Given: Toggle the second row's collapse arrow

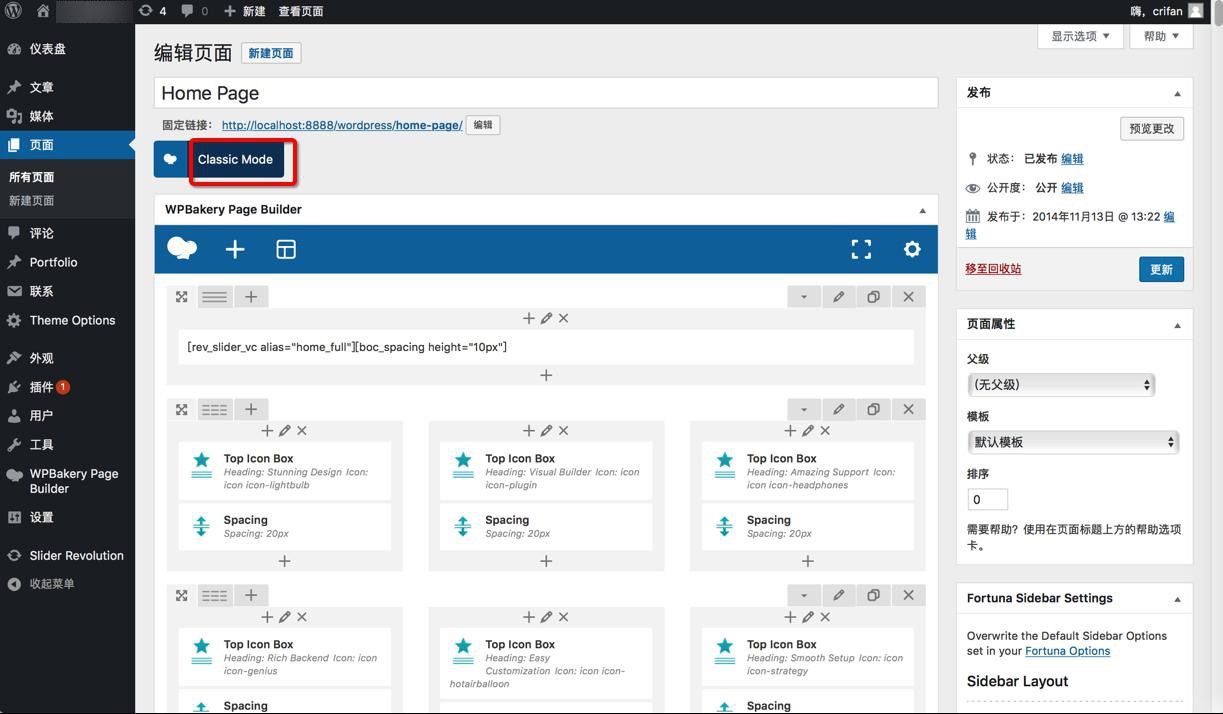Looking at the screenshot, I should point(804,409).
